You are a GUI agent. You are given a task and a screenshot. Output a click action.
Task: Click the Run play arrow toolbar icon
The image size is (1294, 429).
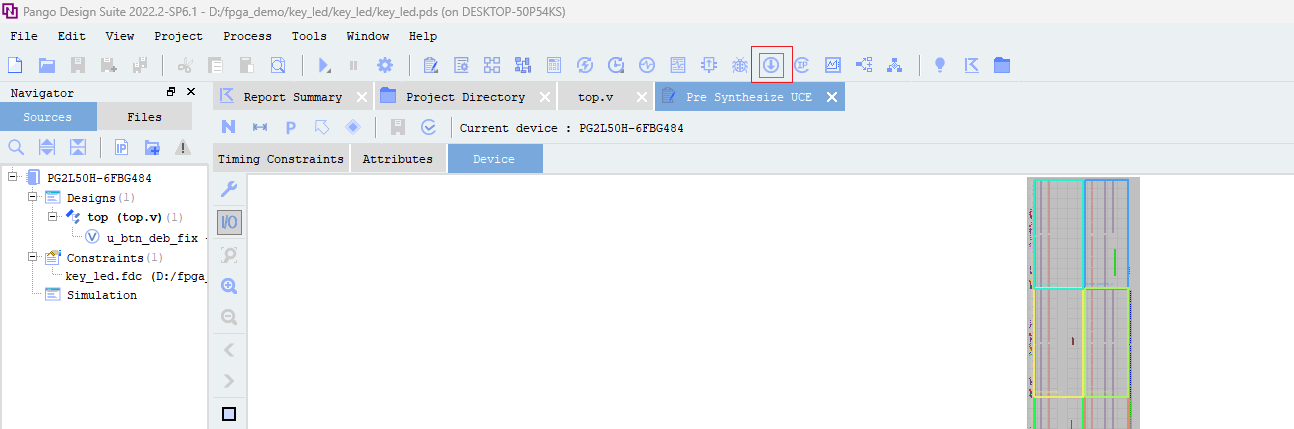(324, 65)
